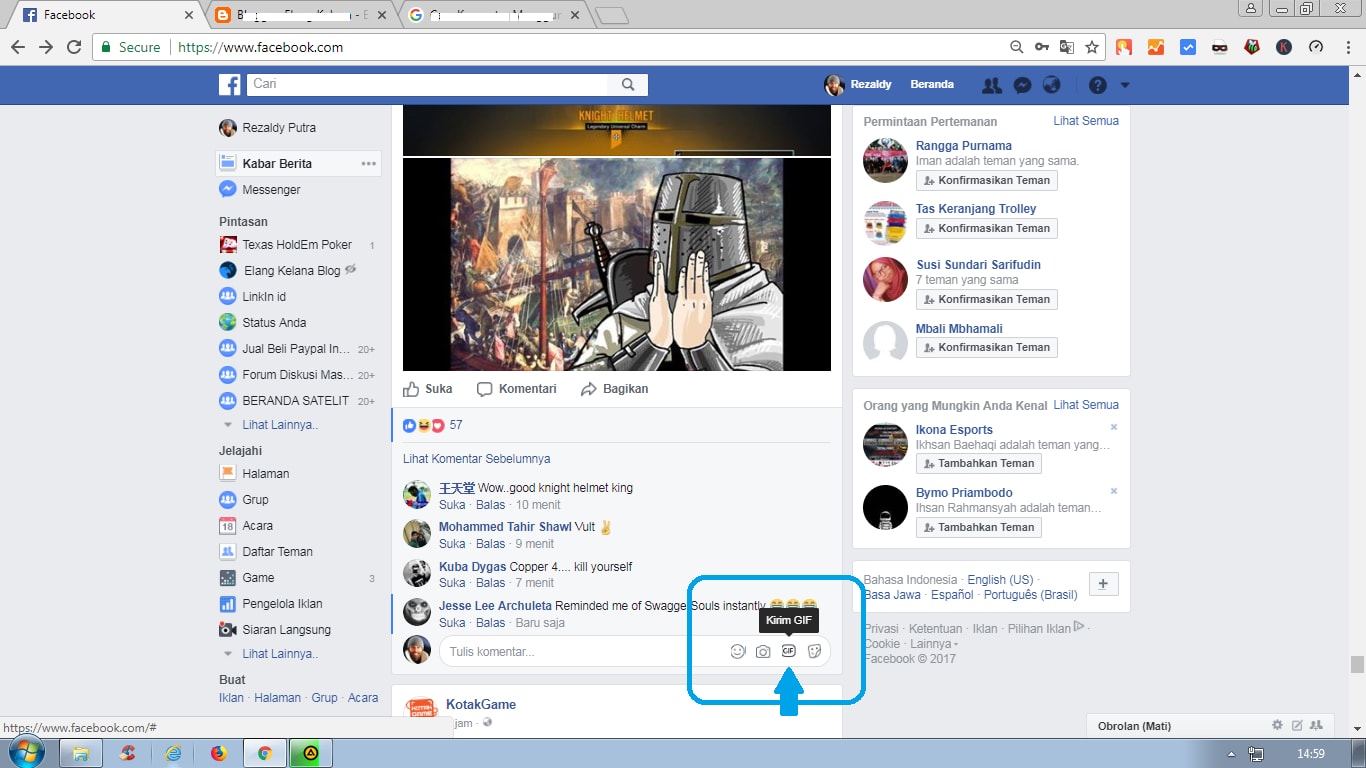Open the notifications globe icon
The height and width of the screenshot is (768, 1366).
1051,85
